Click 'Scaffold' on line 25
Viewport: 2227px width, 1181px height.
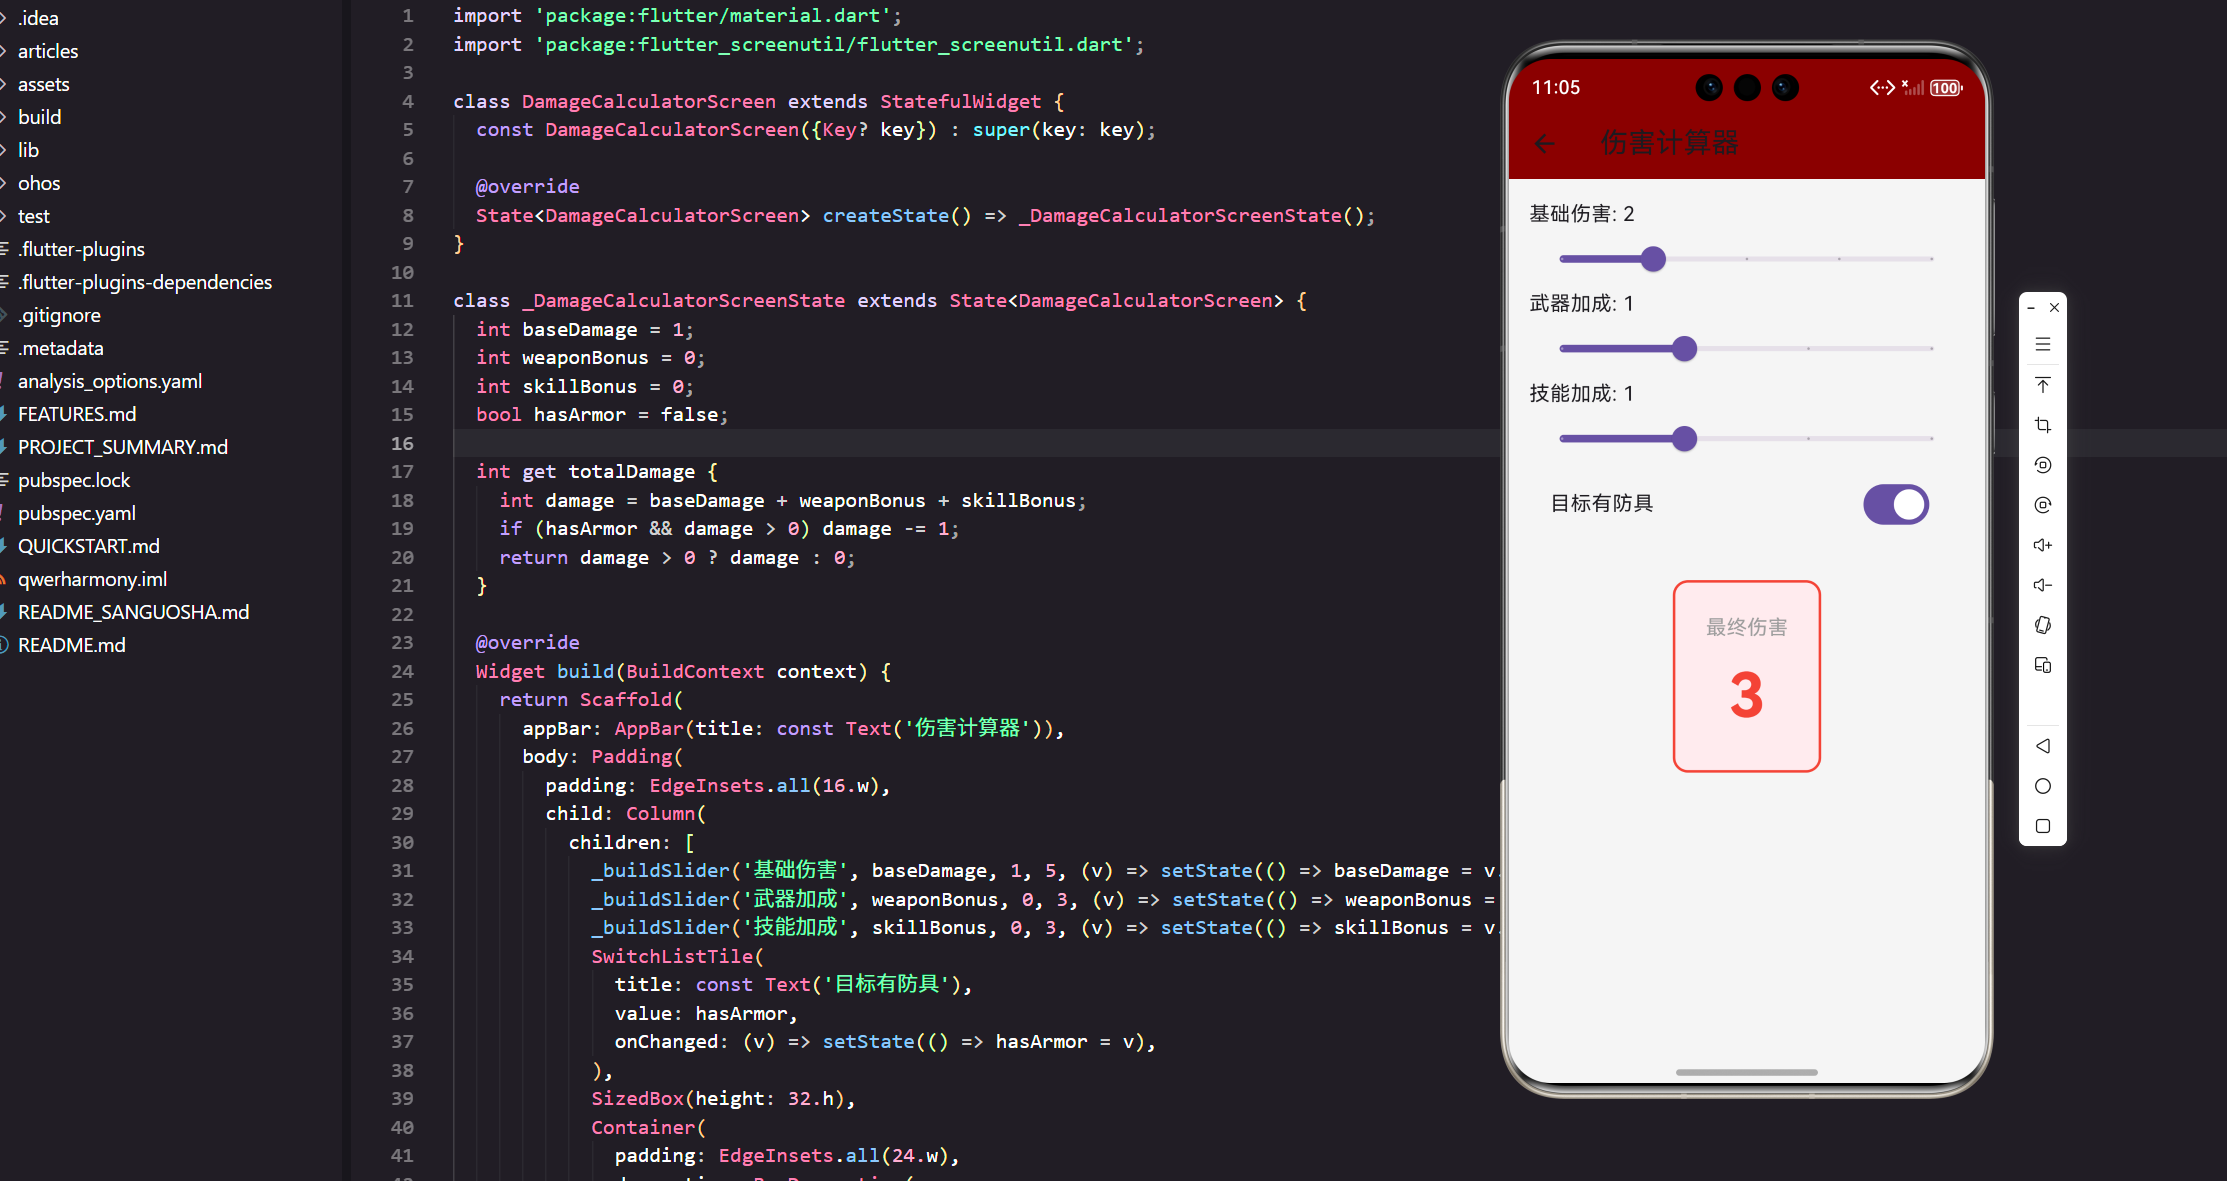[x=626, y=700]
